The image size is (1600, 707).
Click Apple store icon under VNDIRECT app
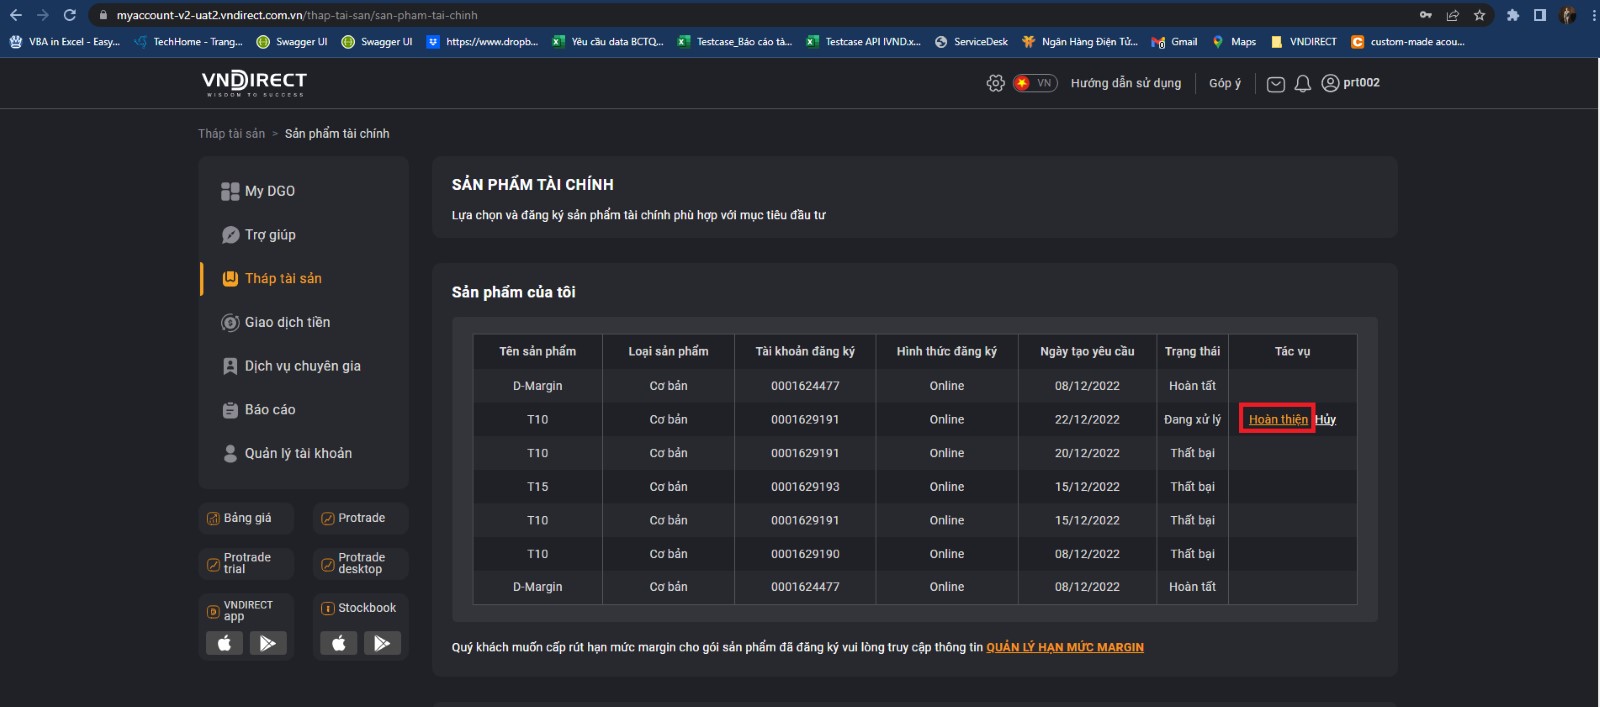click(225, 643)
